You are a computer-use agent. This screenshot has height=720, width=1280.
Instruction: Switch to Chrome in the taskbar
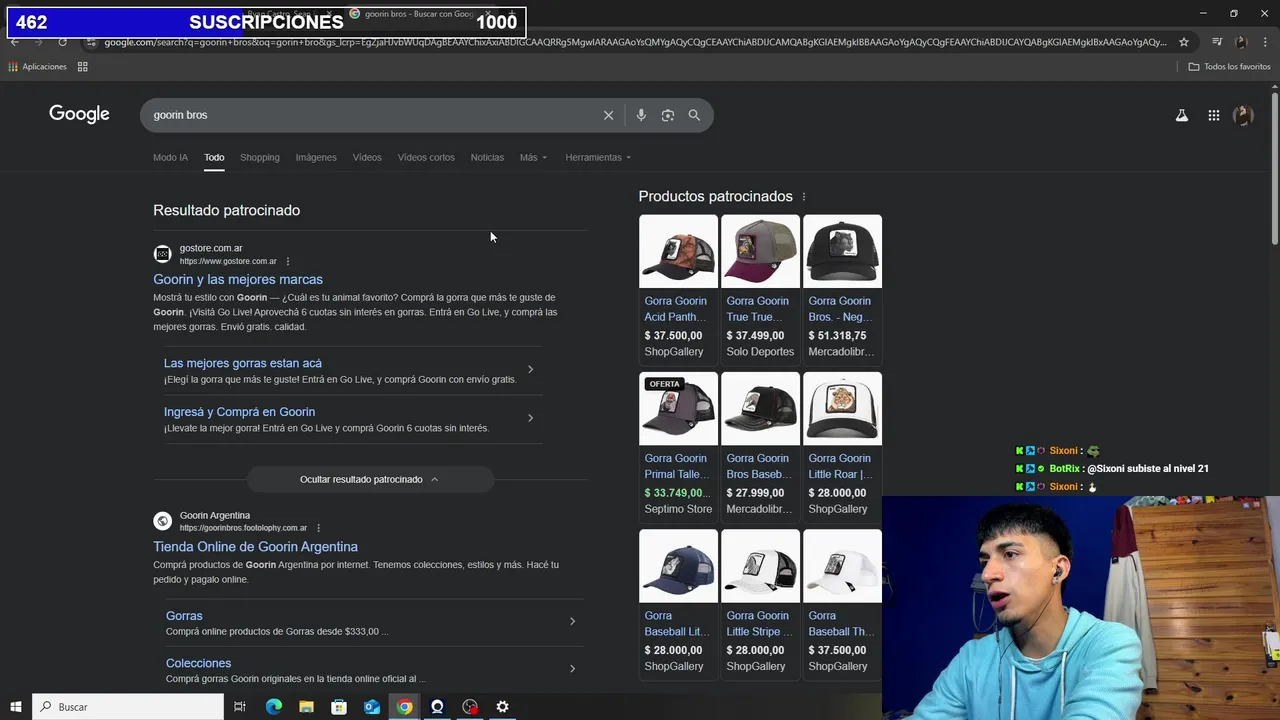[404, 707]
